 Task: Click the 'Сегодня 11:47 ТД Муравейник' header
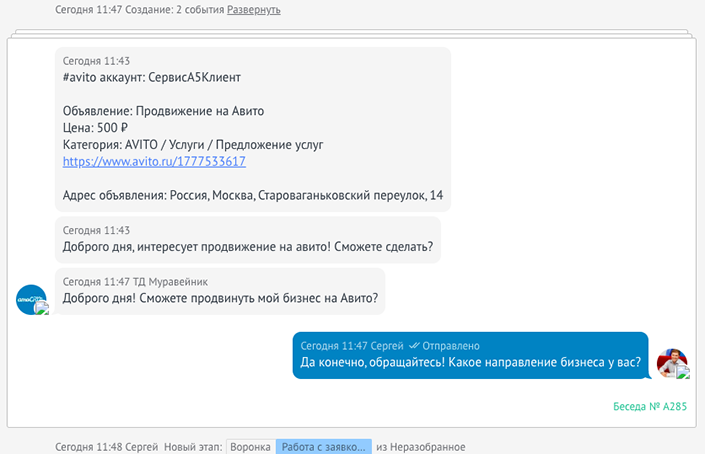pyautogui.click(x=135, y=282)
